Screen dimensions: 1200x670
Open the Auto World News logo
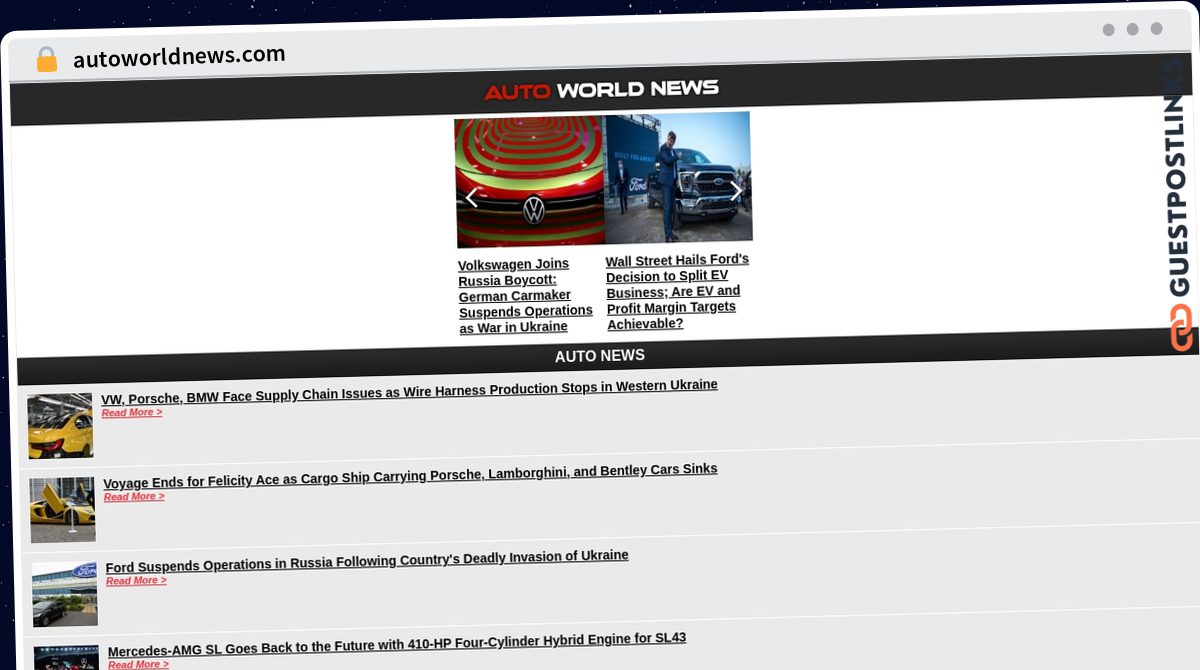[601, 90]
